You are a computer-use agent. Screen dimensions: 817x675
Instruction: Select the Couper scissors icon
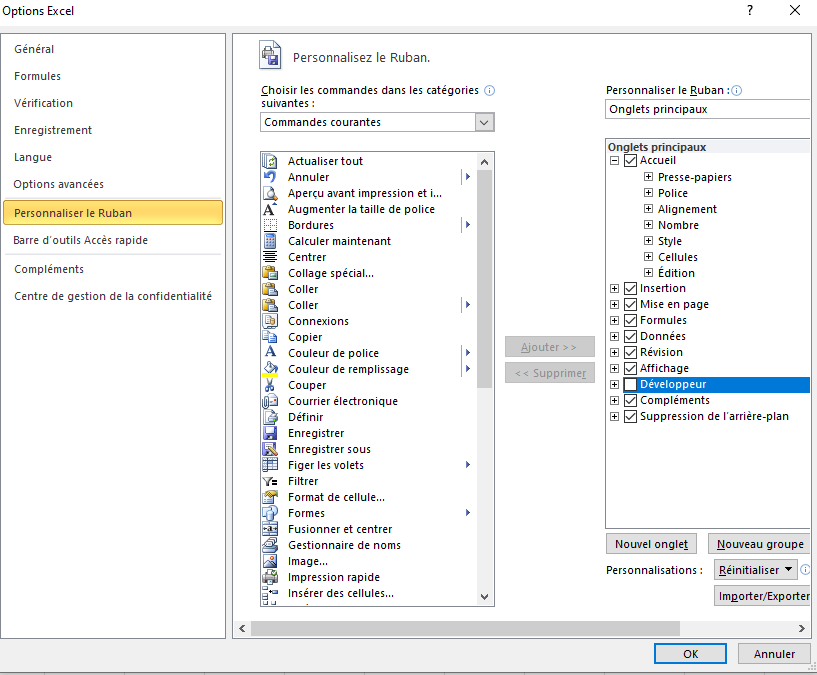pos(269,385)
